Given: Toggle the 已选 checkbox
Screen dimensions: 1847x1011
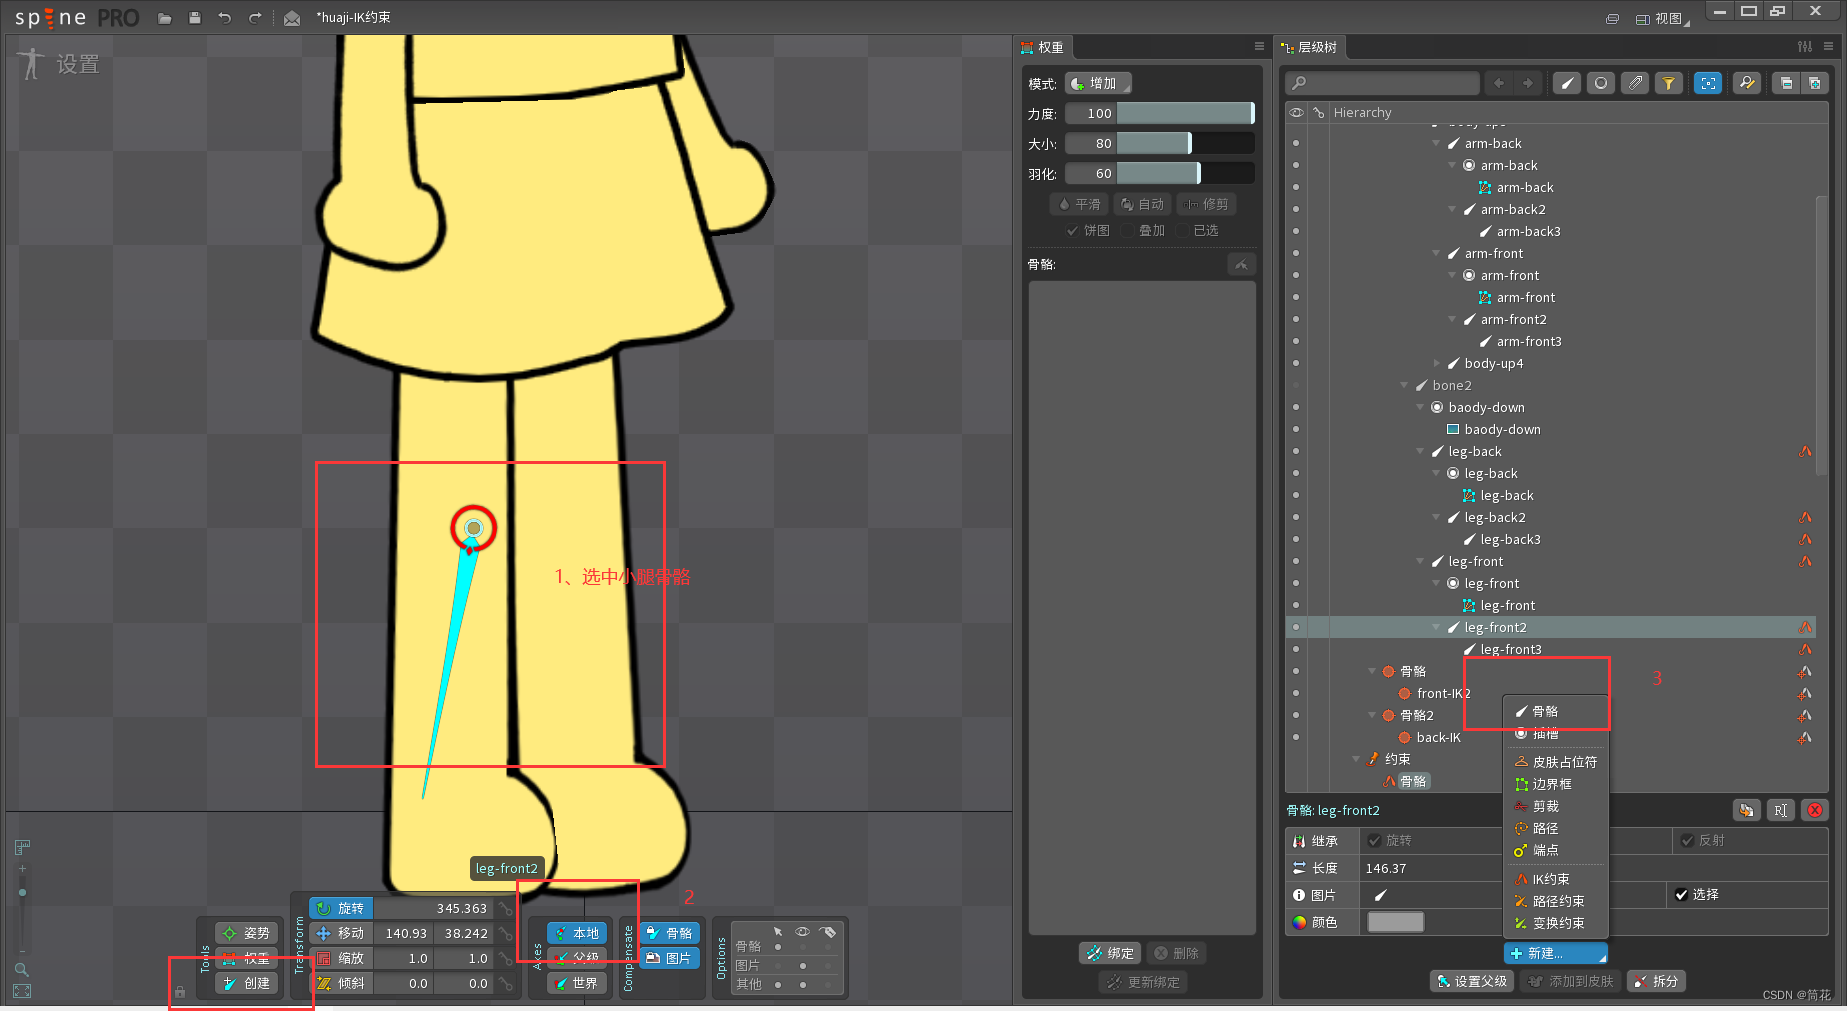Looking at the screenshot, I should (1182, 230).
